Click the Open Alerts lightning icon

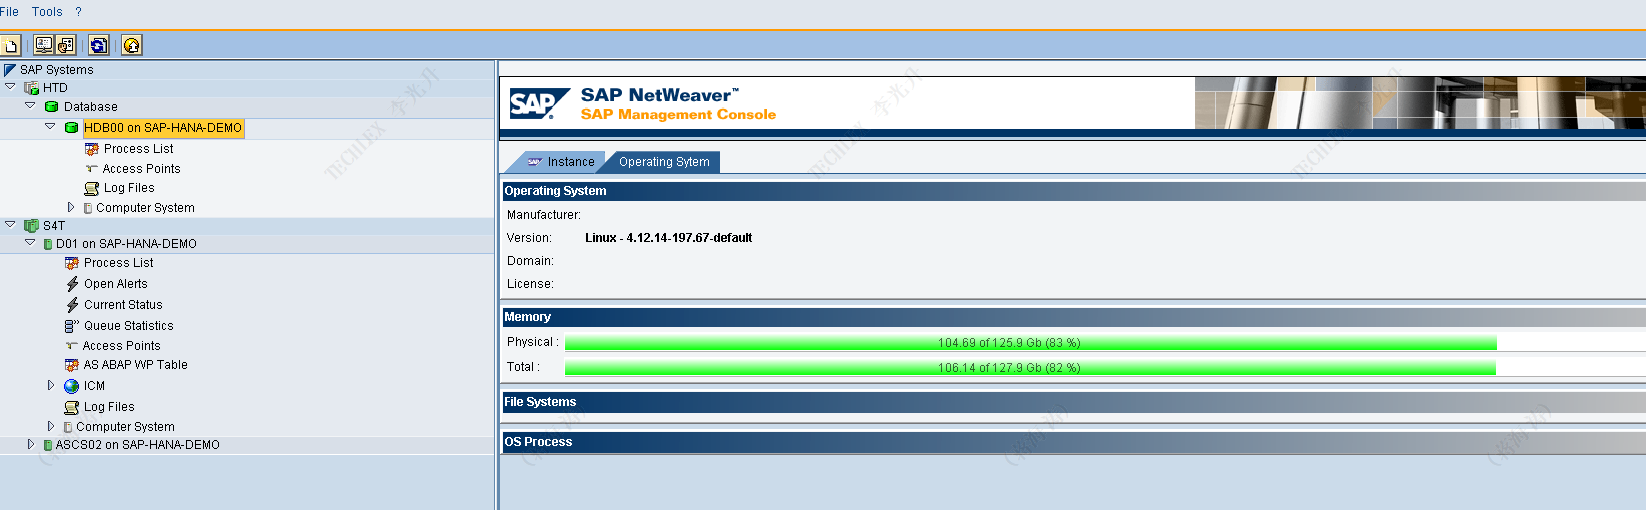[x=72, y=284]
